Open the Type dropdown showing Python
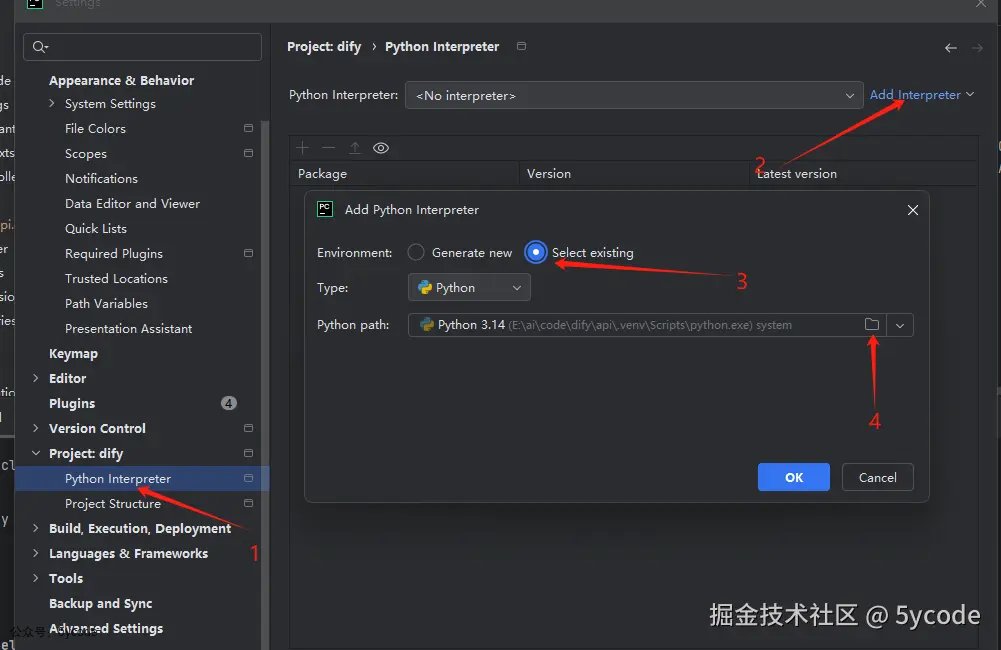Screen dimensions: 1001x650 pyautogui.click(x=469, y=287)
